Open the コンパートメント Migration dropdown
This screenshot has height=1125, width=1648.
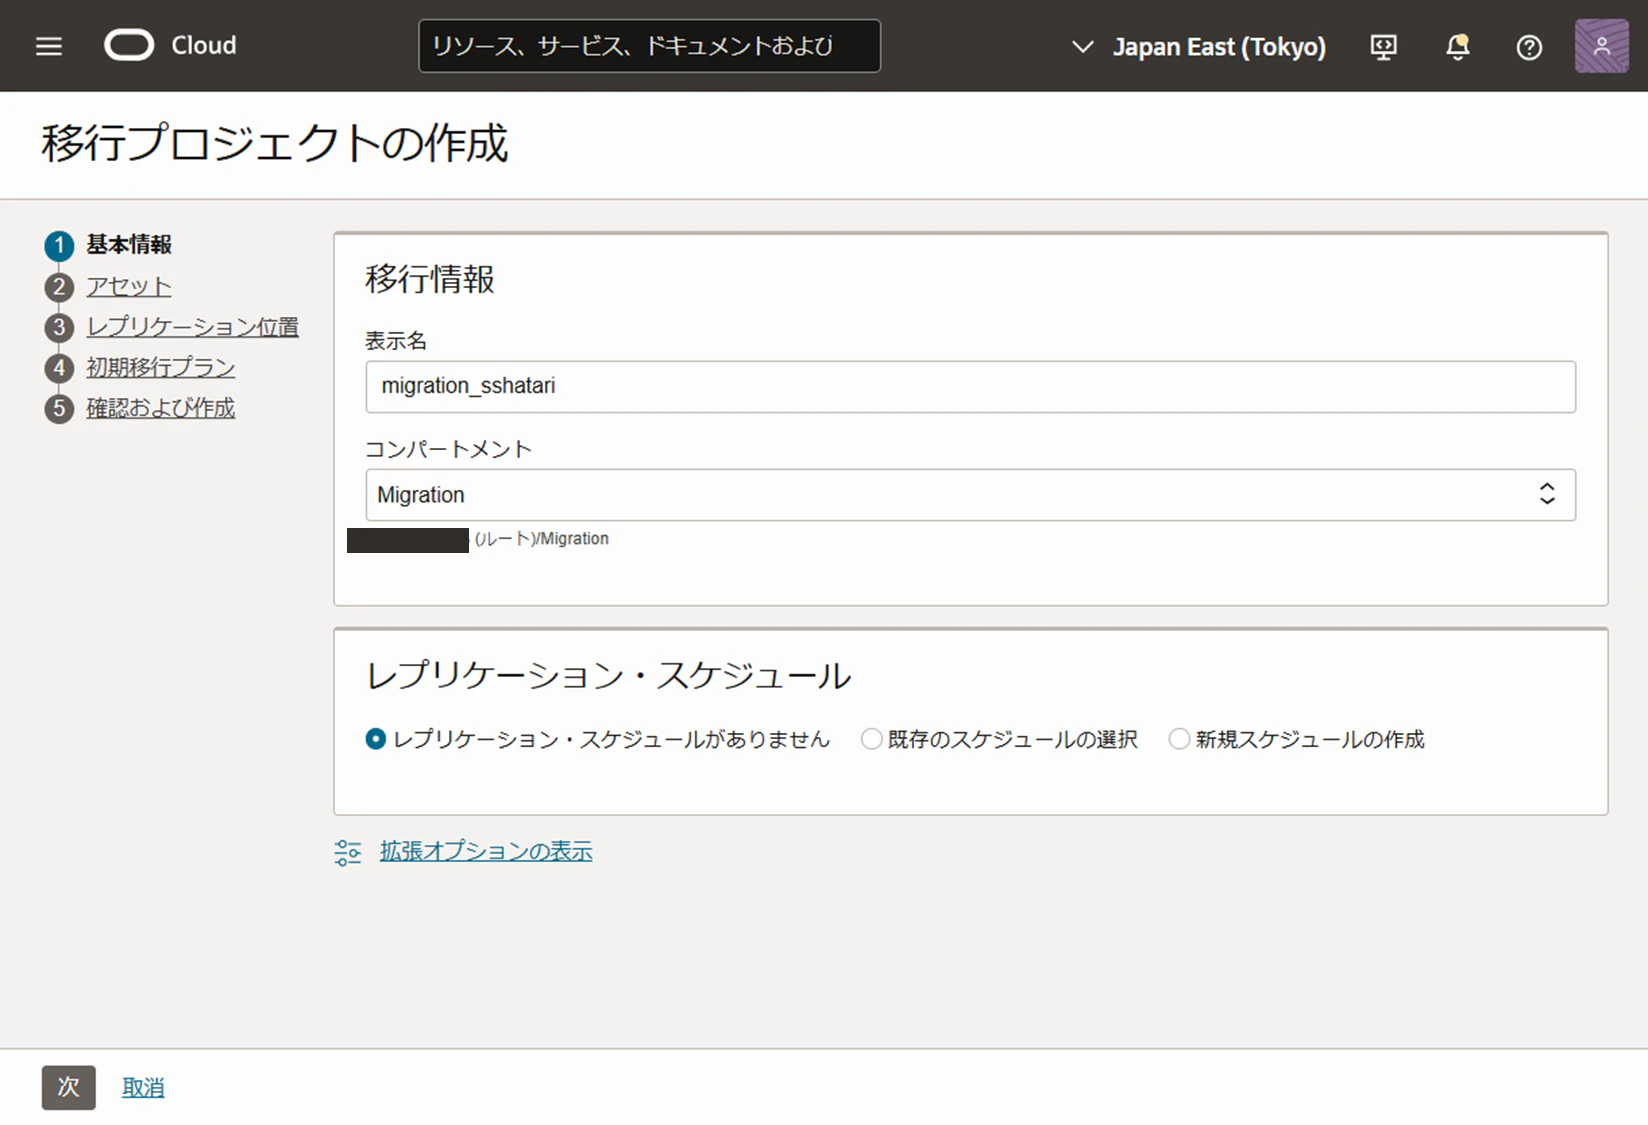(x=970, y=495)
